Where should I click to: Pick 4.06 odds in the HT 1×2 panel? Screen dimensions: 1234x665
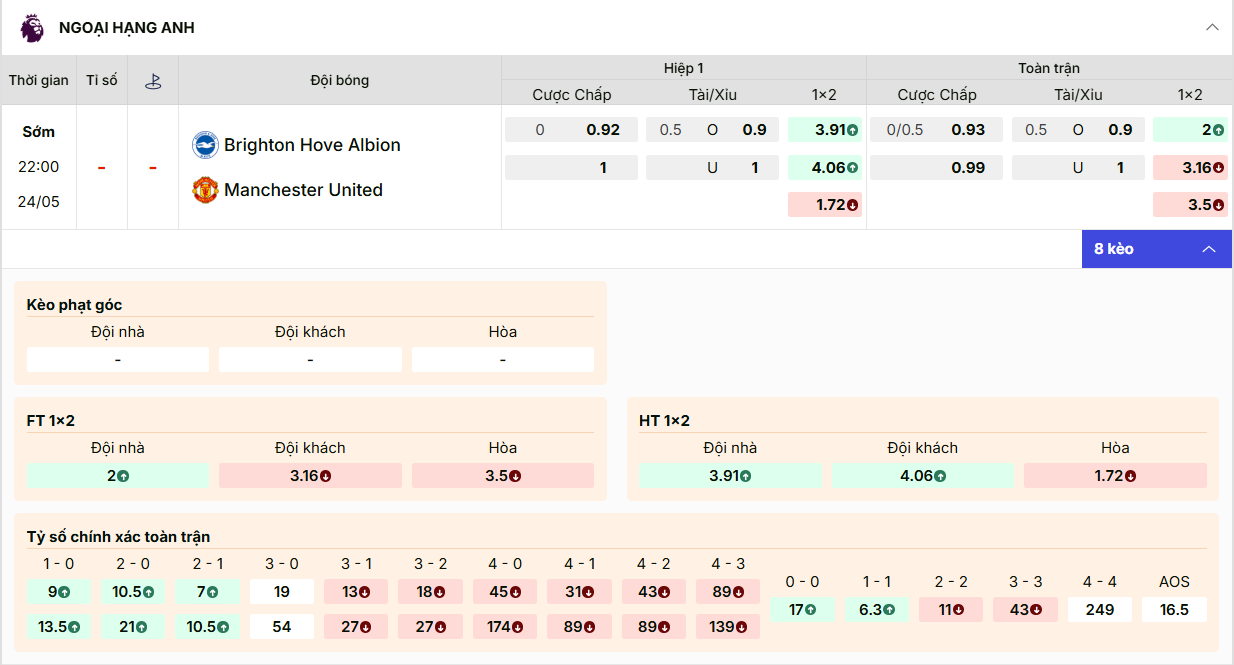[922, 476]
